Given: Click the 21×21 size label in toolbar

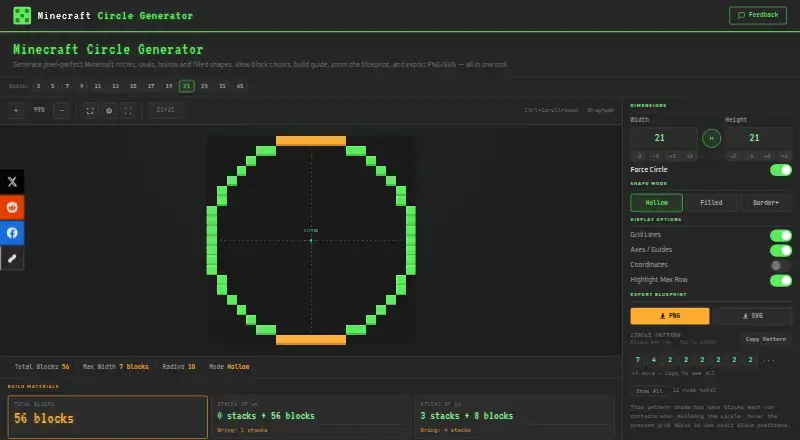Looking at the screenshot, I should [165, 110].
